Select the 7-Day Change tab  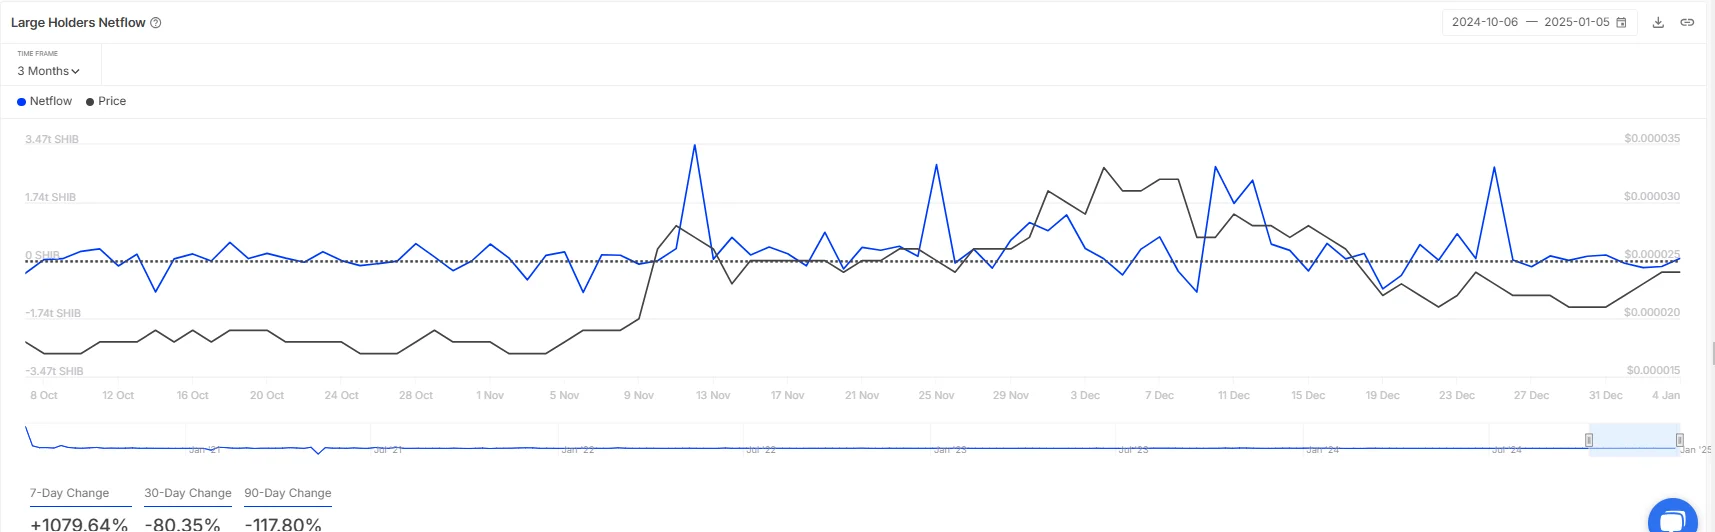tap(69, 493)
